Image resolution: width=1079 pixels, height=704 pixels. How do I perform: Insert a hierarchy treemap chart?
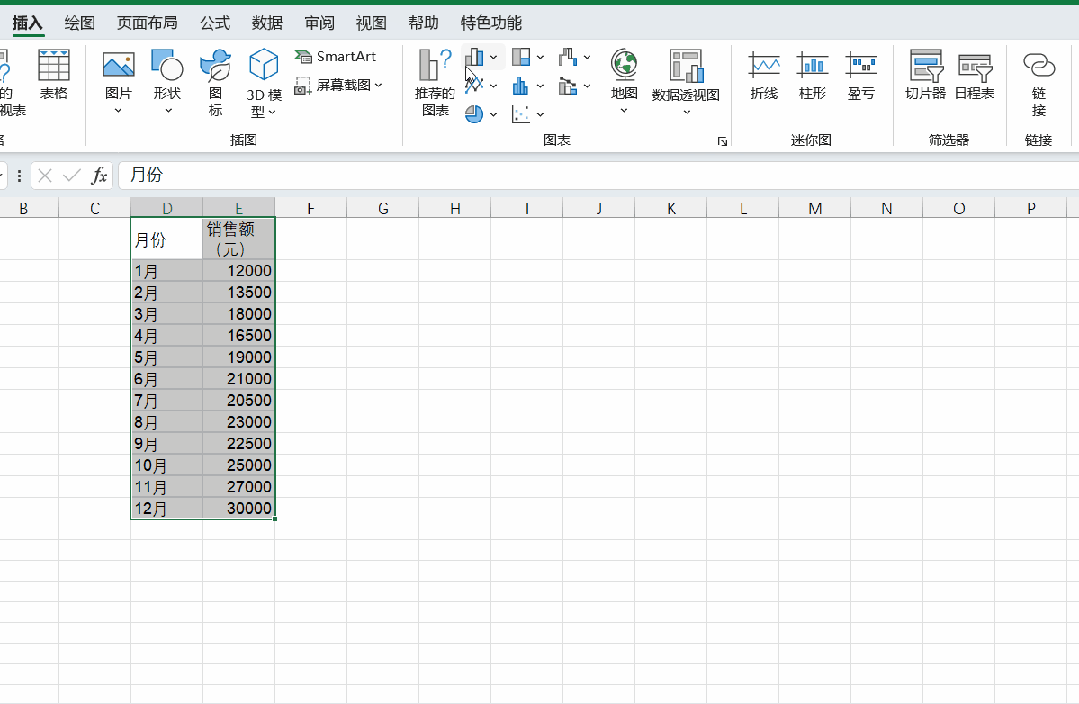coord(521,56)
